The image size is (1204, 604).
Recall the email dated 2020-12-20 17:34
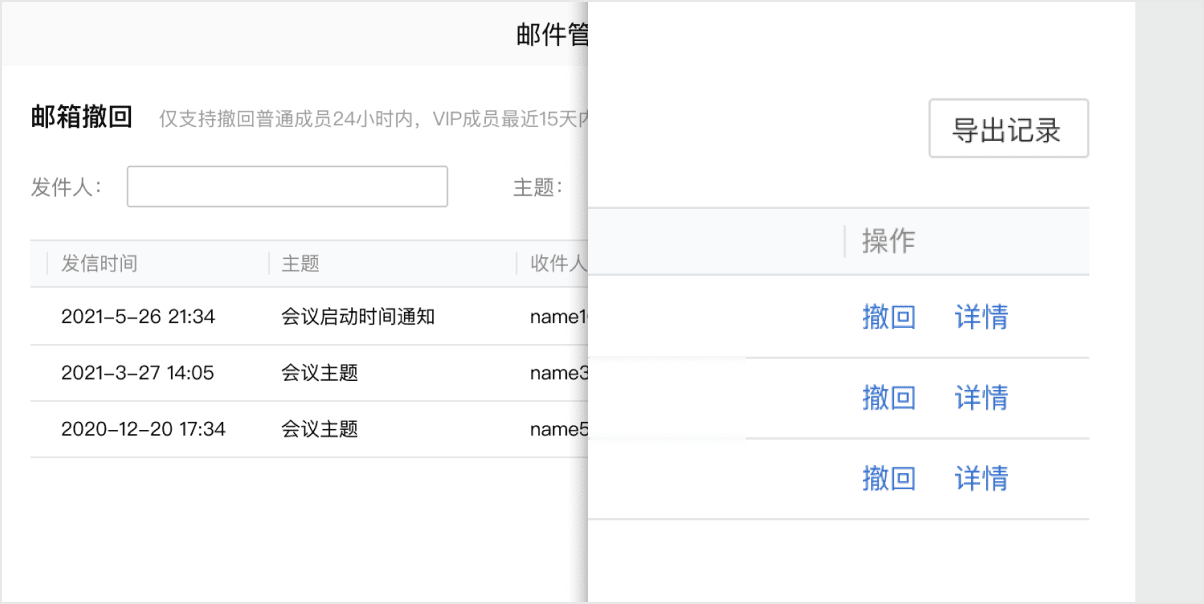pyautogui.click(x=888, y=478)
